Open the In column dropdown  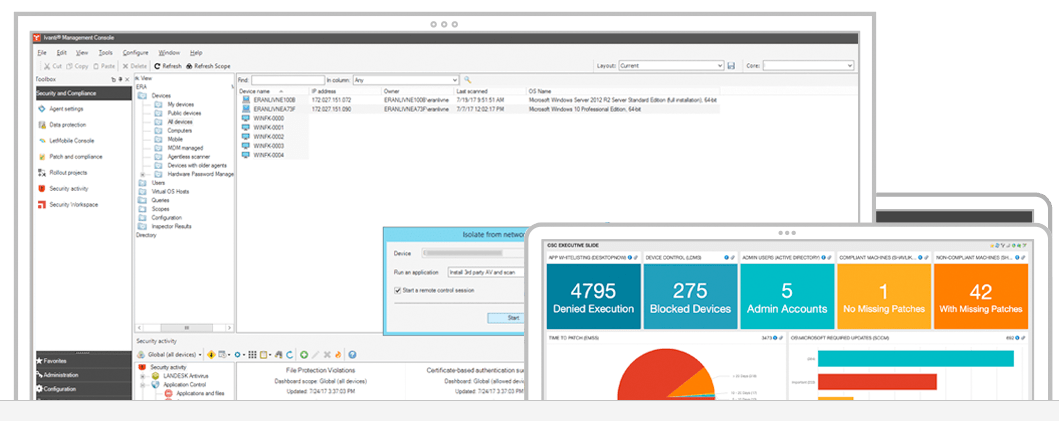406,79
